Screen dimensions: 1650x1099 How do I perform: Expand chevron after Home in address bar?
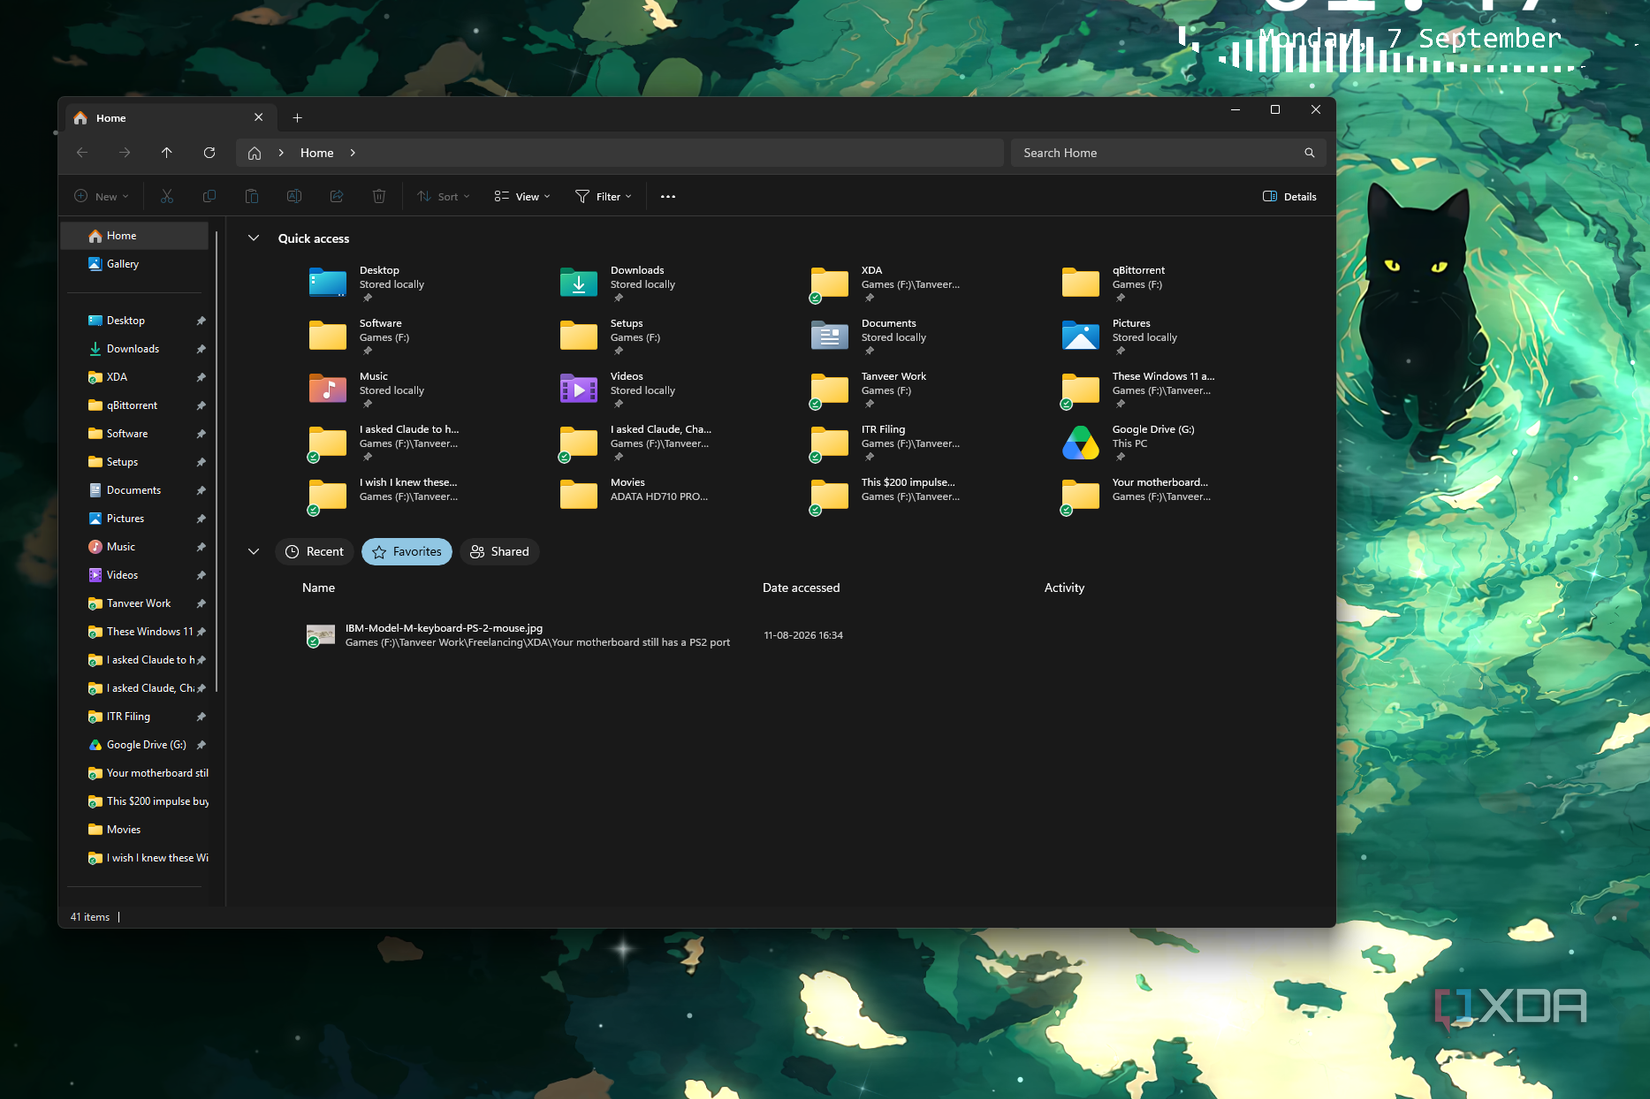(x=352, y=153)
